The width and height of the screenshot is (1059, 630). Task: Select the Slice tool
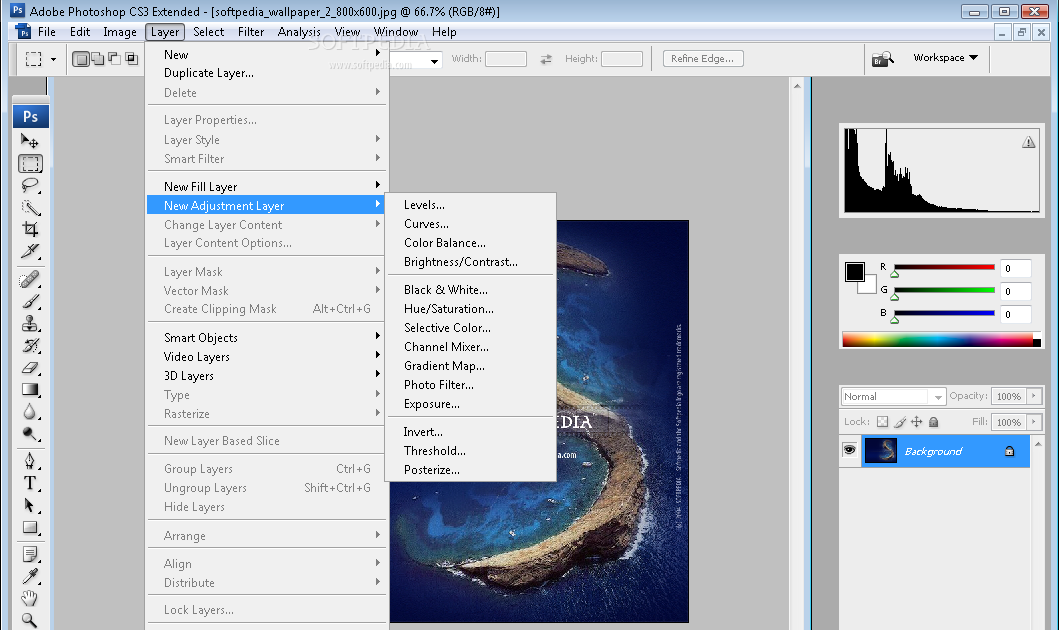click(30, 251)
